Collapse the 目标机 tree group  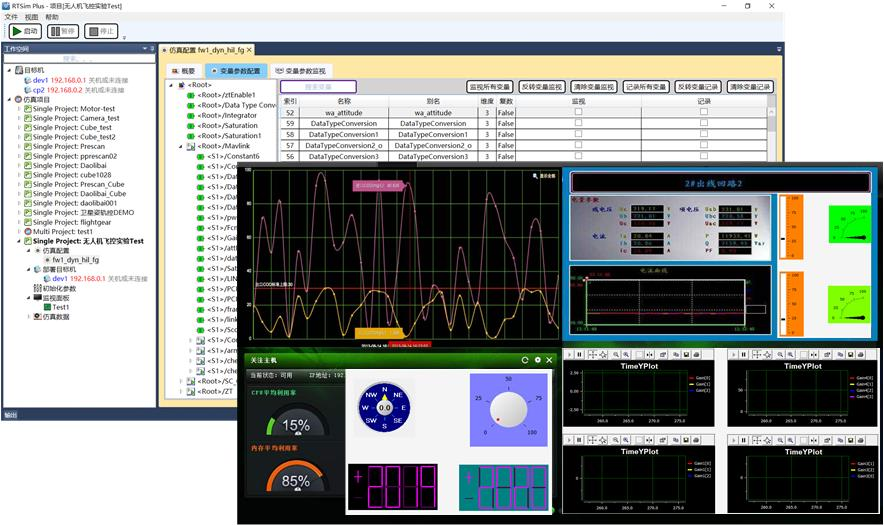coord(8,70)
